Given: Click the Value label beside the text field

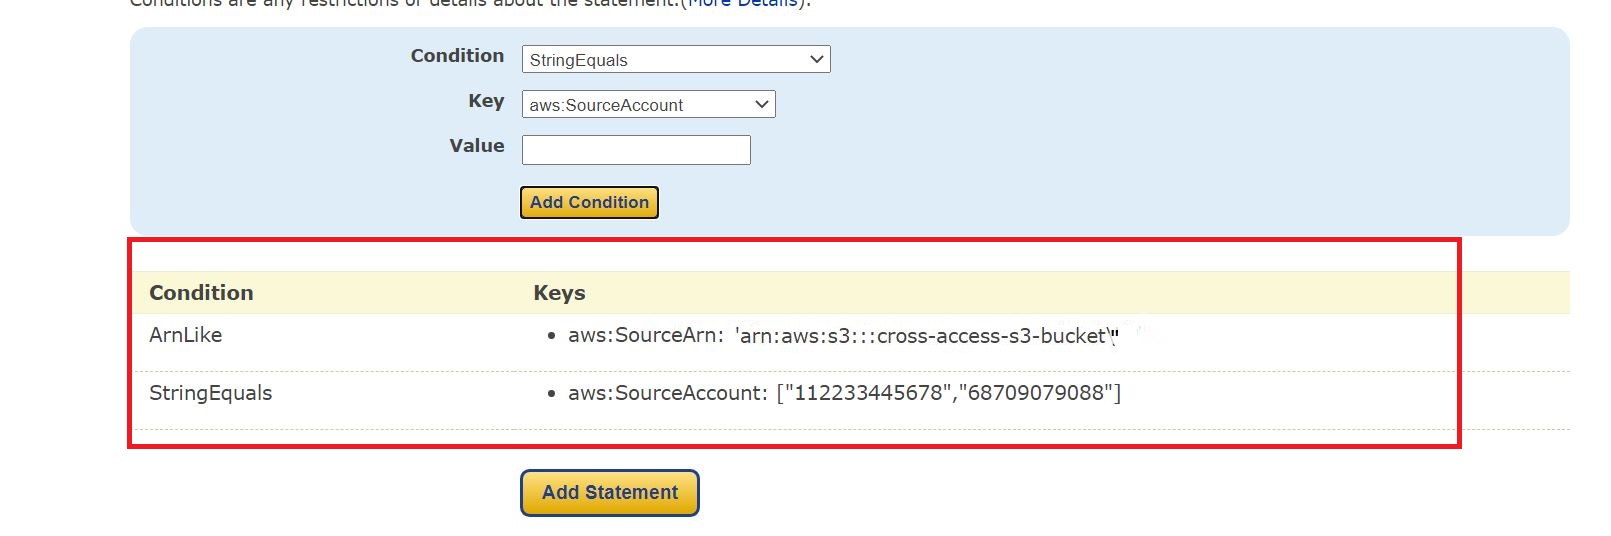Looking at the screenshot, I should [x=477, y=146].
